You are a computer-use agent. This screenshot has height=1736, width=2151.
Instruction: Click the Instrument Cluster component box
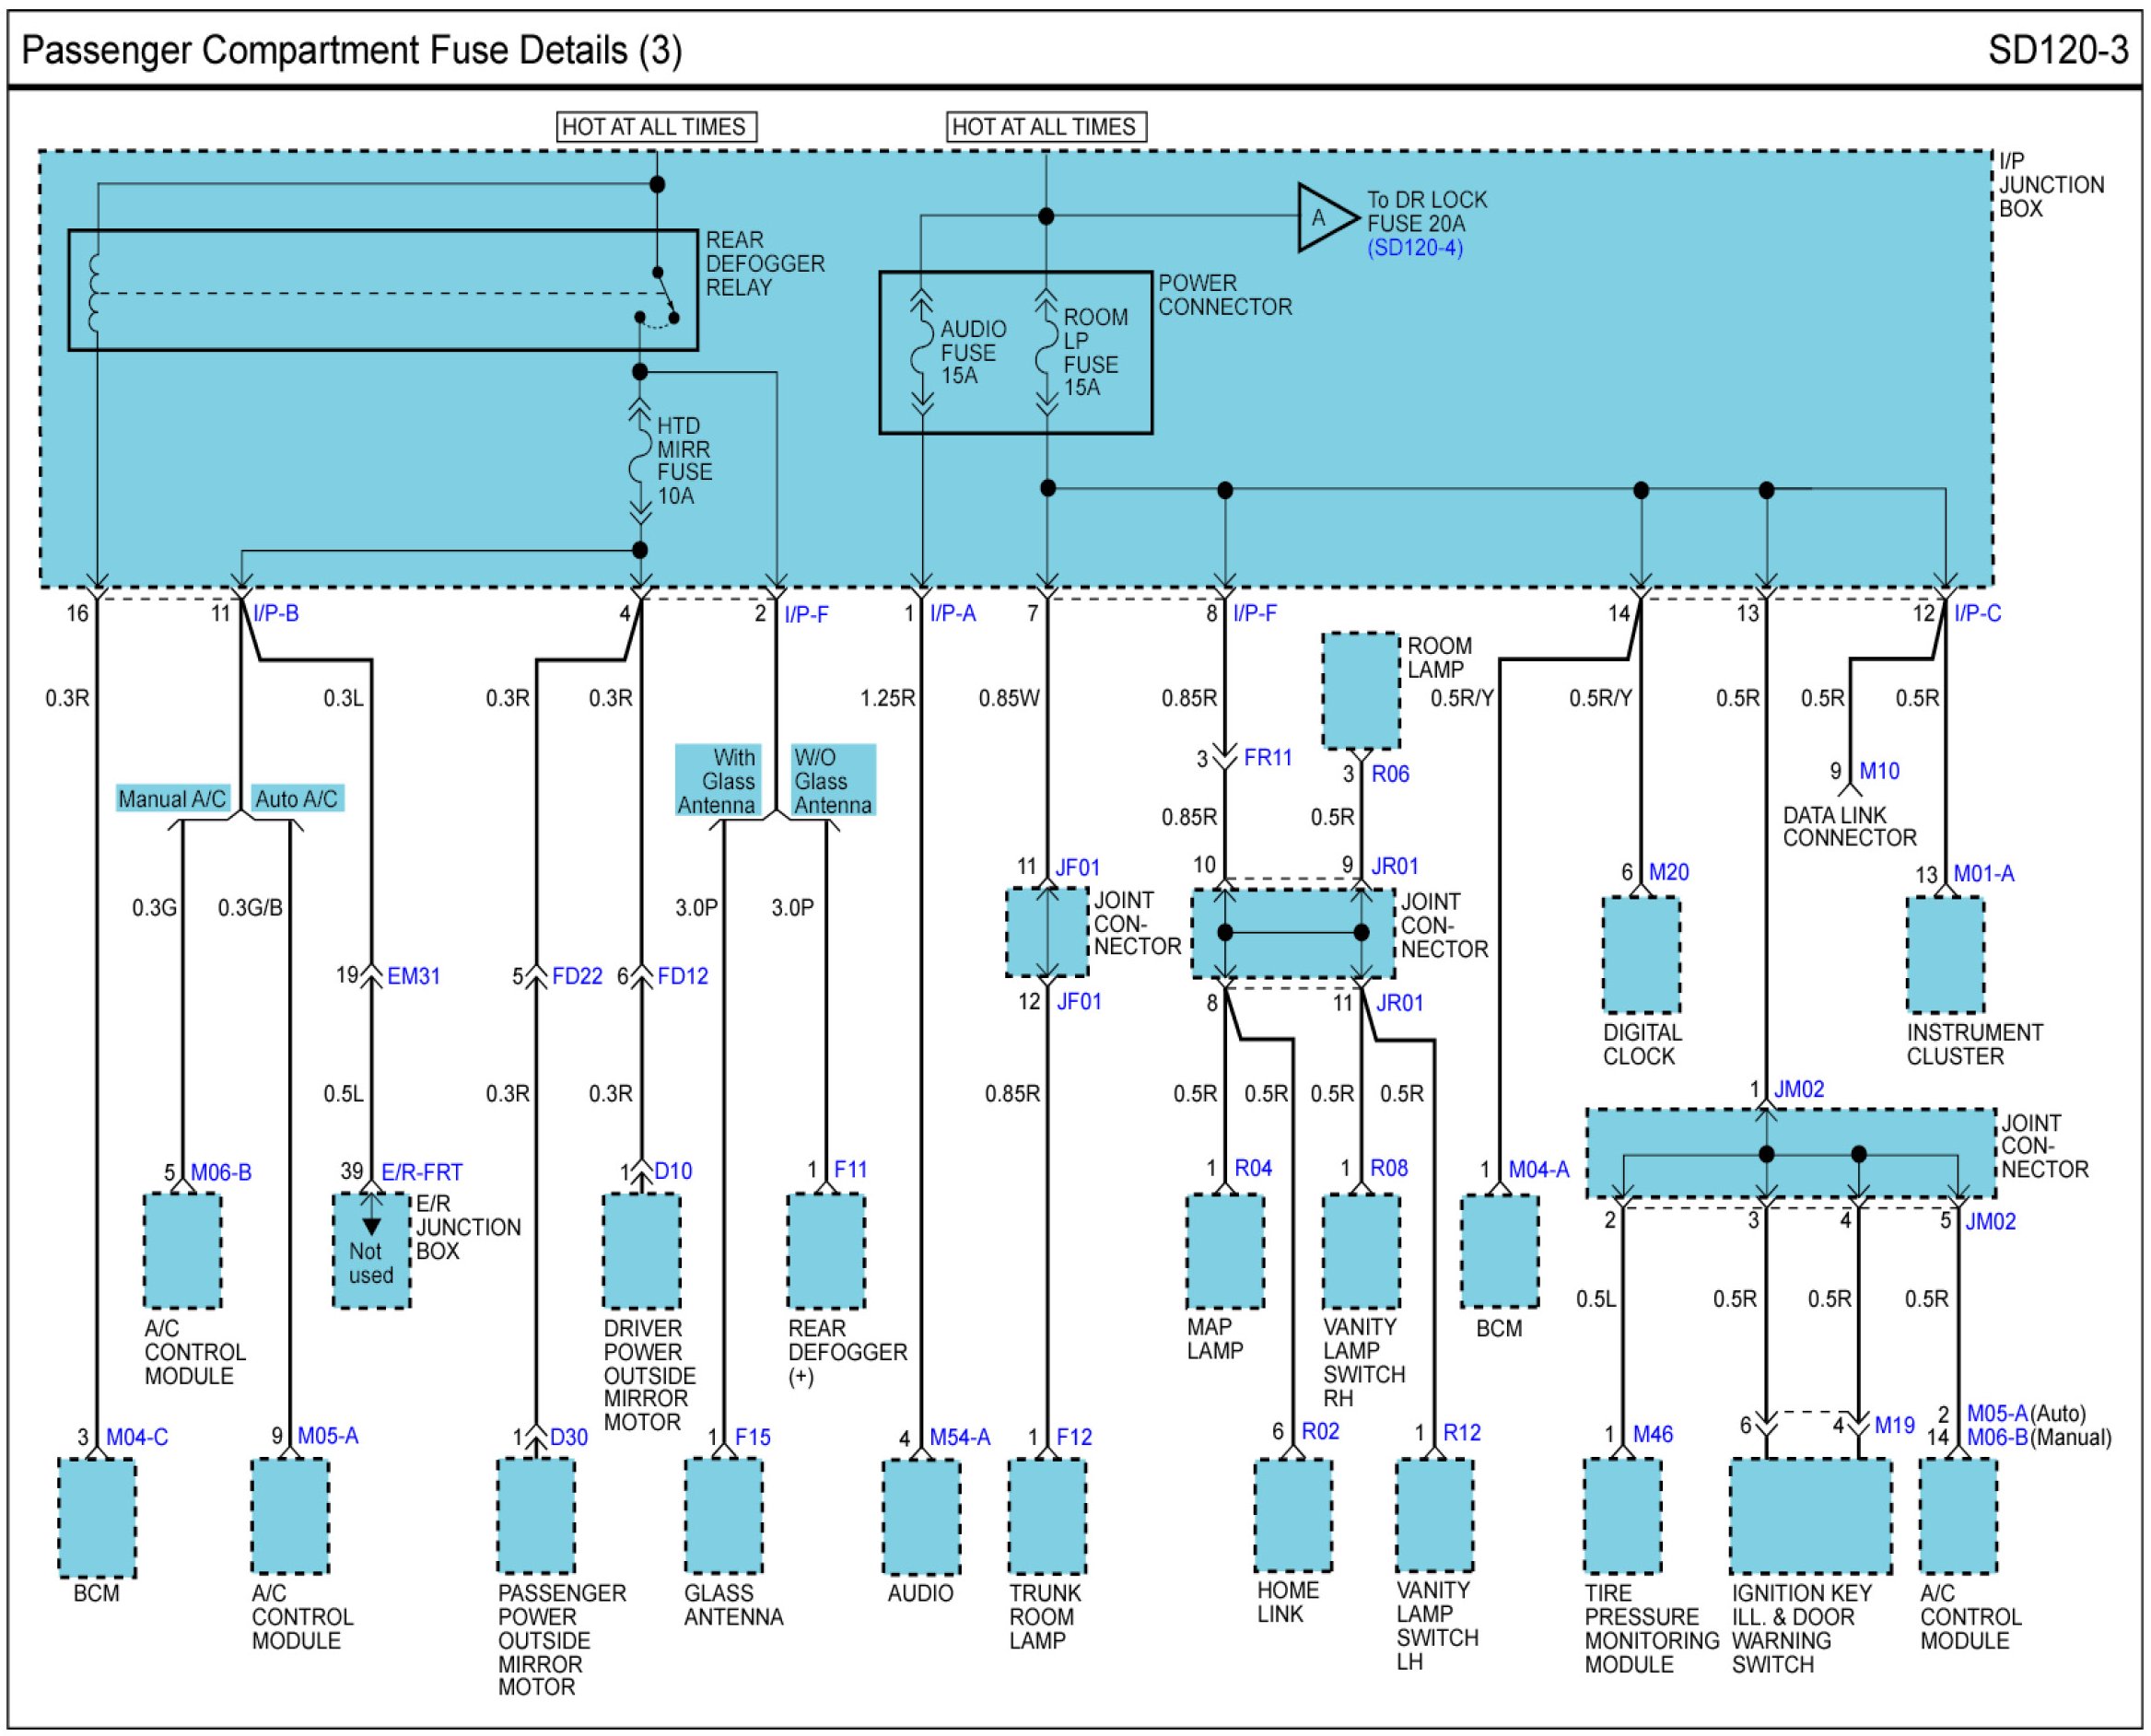[x=1944, y=955]
